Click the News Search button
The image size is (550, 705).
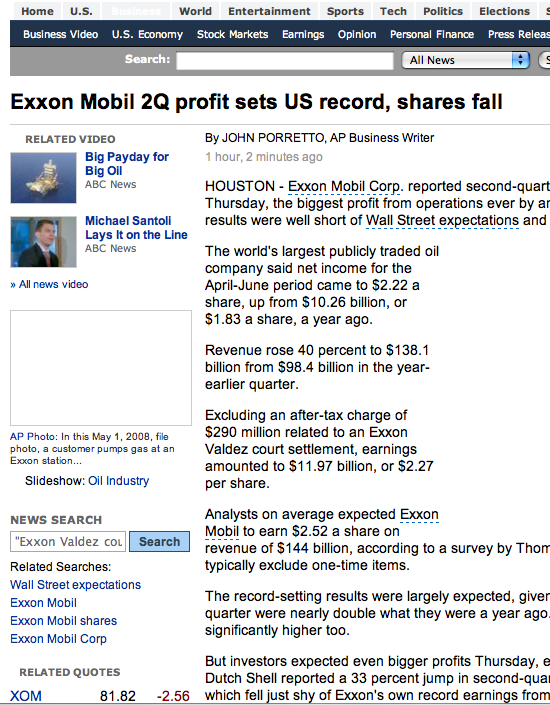click(159, 542)
